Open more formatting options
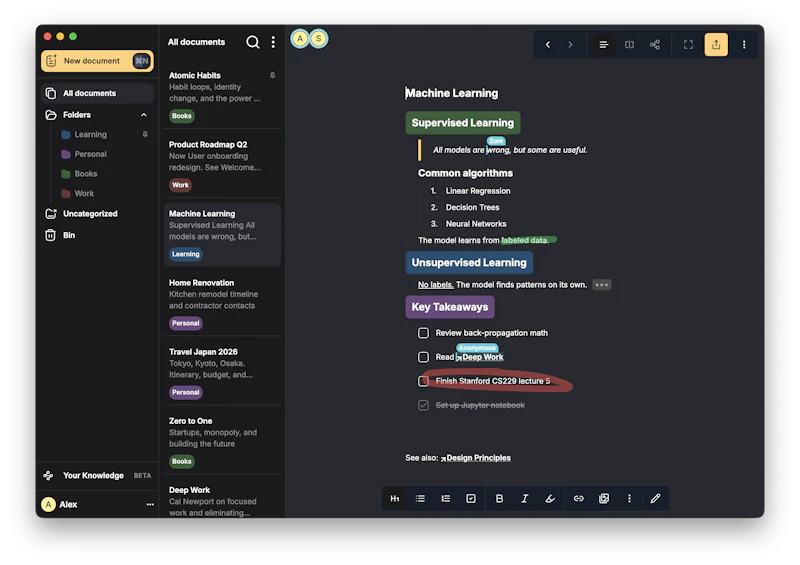The image size is (800, 565). [629, 499]
